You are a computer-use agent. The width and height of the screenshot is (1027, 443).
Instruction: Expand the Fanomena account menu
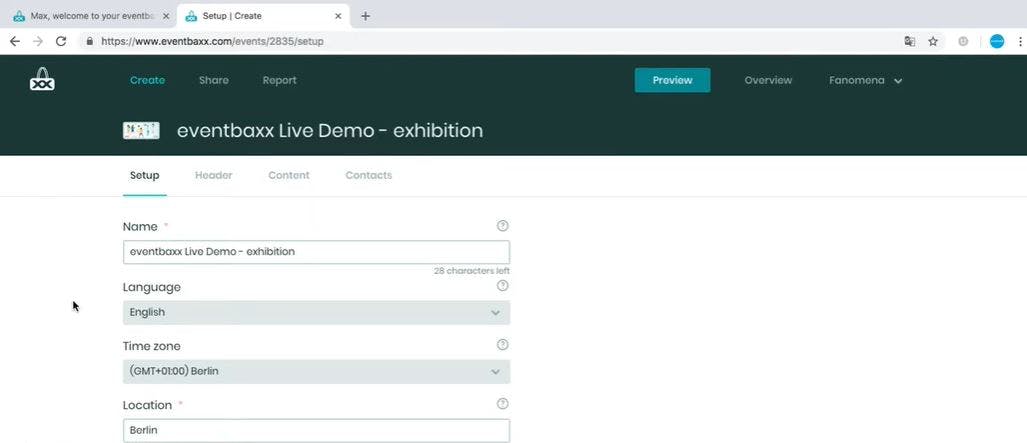[x=865, y=81]
